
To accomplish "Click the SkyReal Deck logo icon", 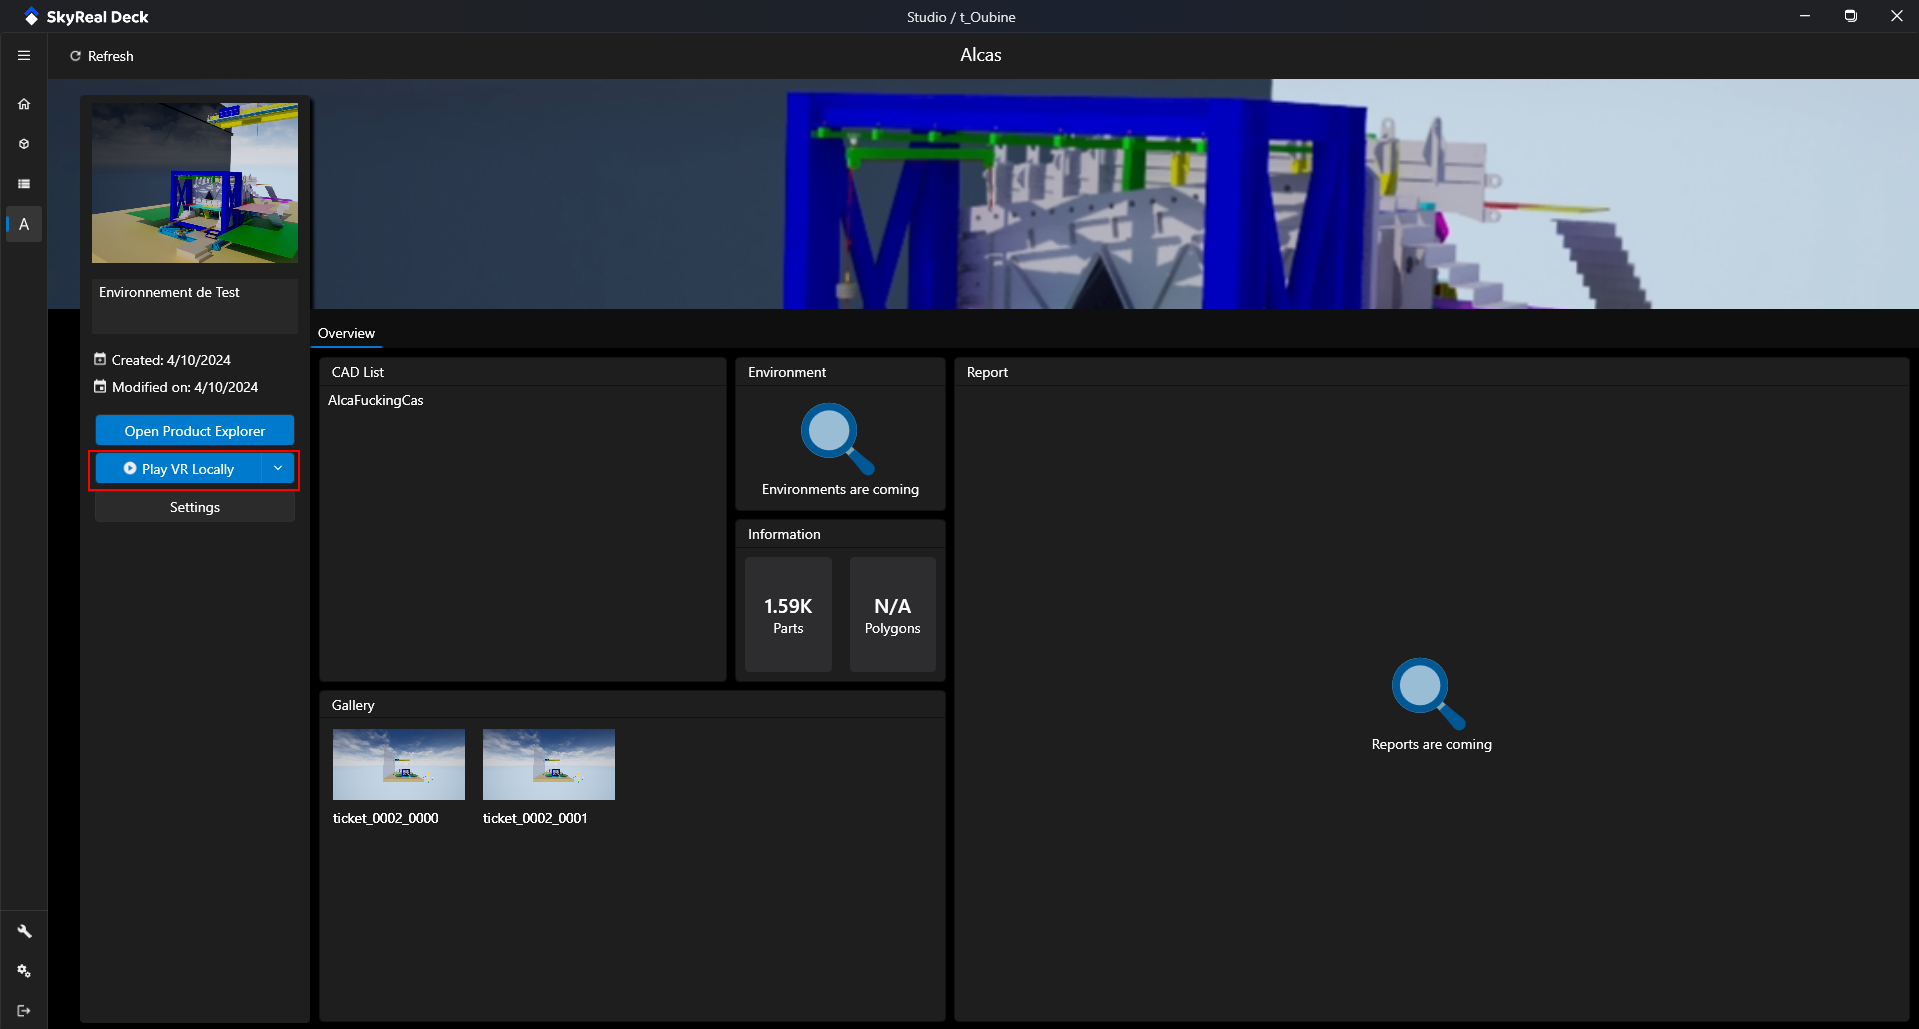I will click(x=31, y=17).
